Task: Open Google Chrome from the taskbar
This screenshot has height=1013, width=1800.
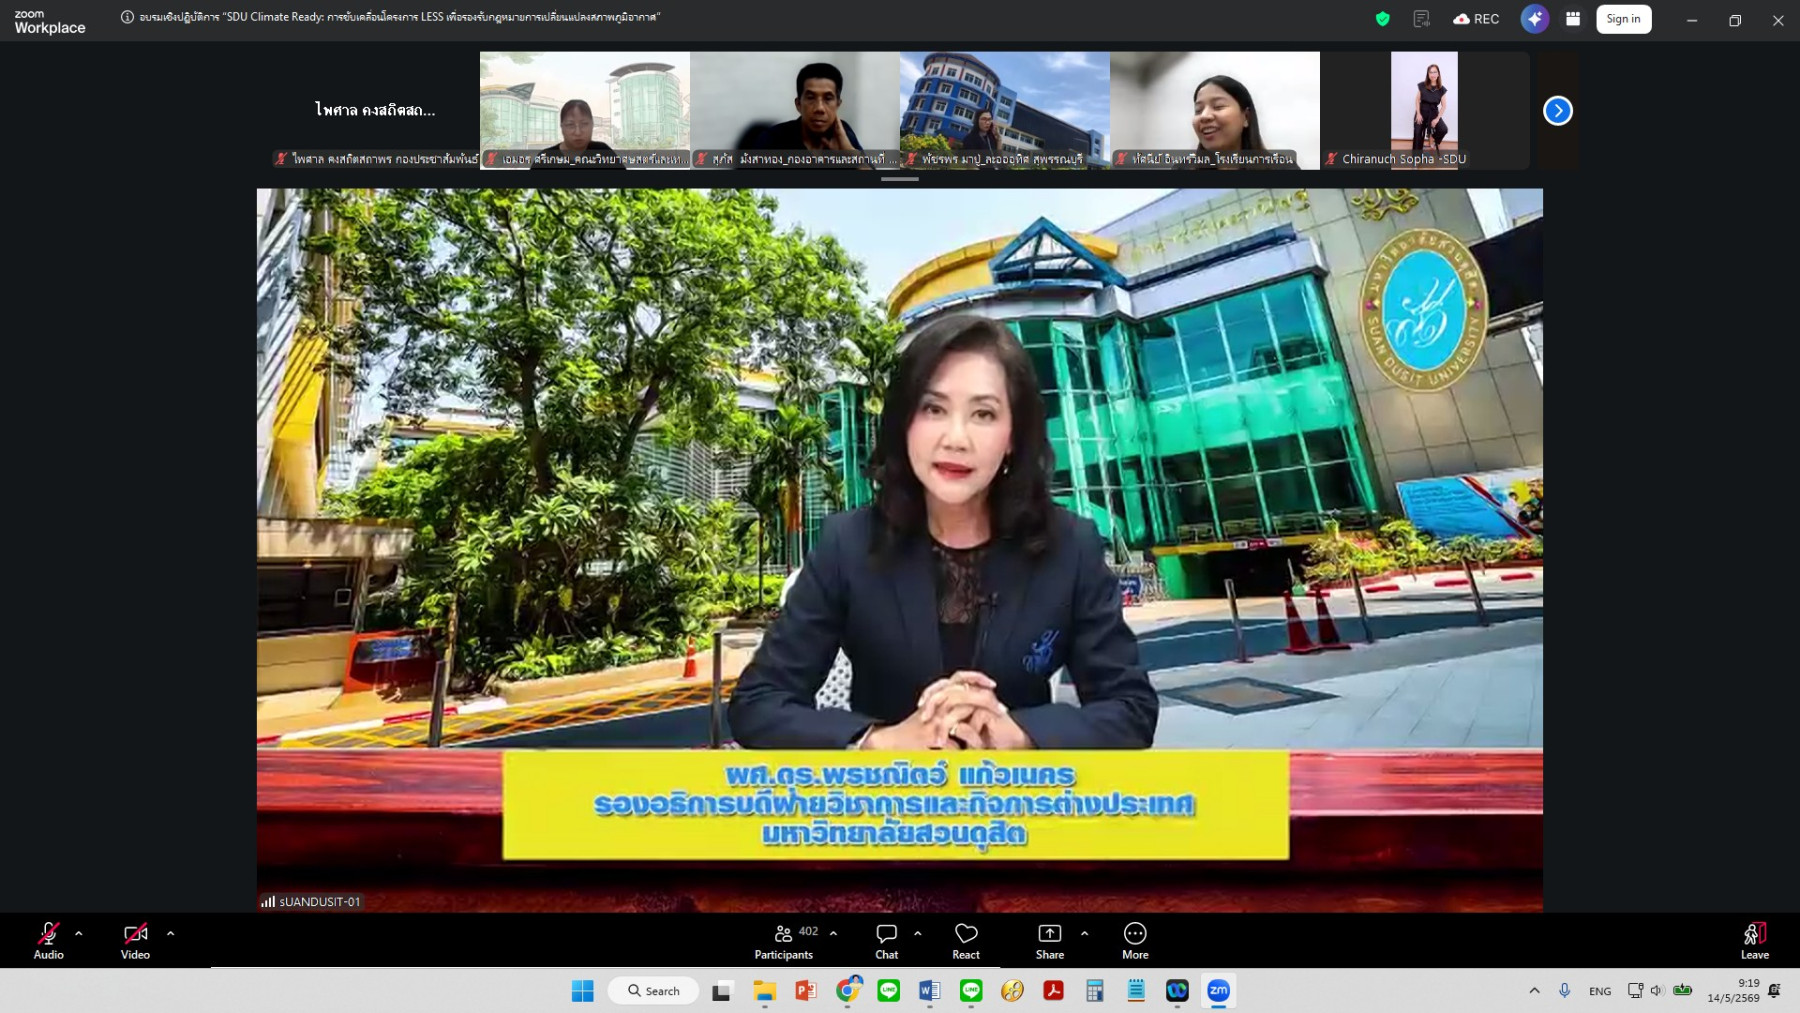Action: coord(848,991)
